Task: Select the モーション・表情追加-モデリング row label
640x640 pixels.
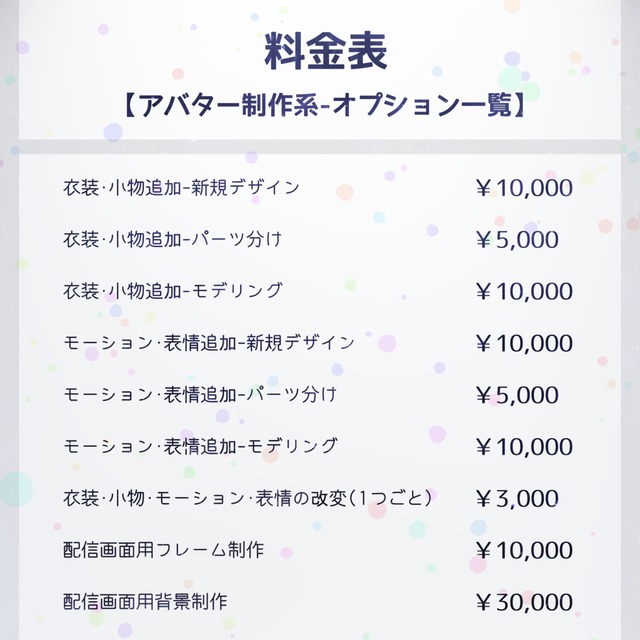Action: click(200, 446)
